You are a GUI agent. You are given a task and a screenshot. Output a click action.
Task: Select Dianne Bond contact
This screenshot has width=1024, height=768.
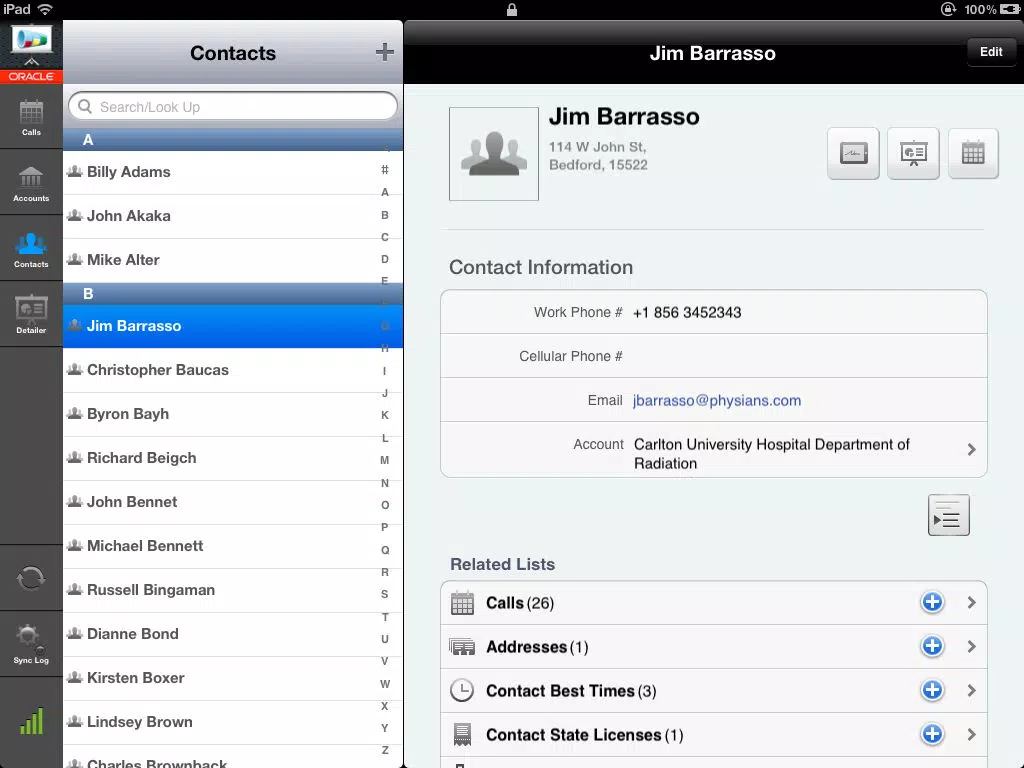coord(233,634)
